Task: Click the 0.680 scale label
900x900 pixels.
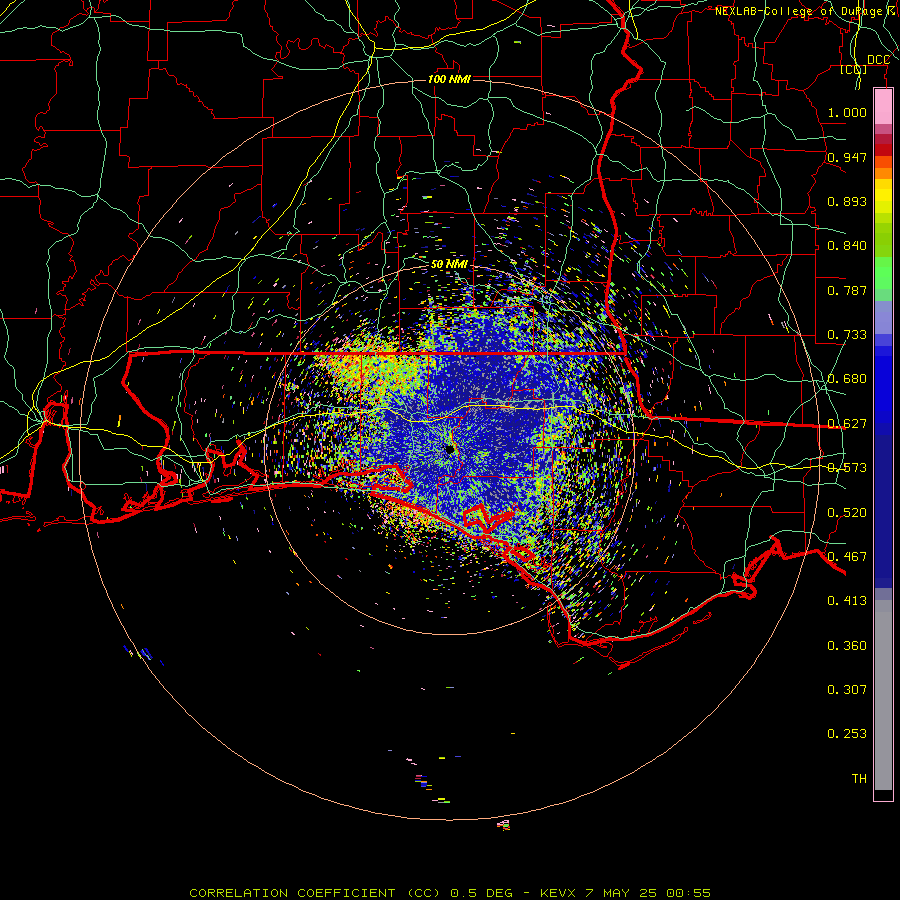Action: click(847, 379)
